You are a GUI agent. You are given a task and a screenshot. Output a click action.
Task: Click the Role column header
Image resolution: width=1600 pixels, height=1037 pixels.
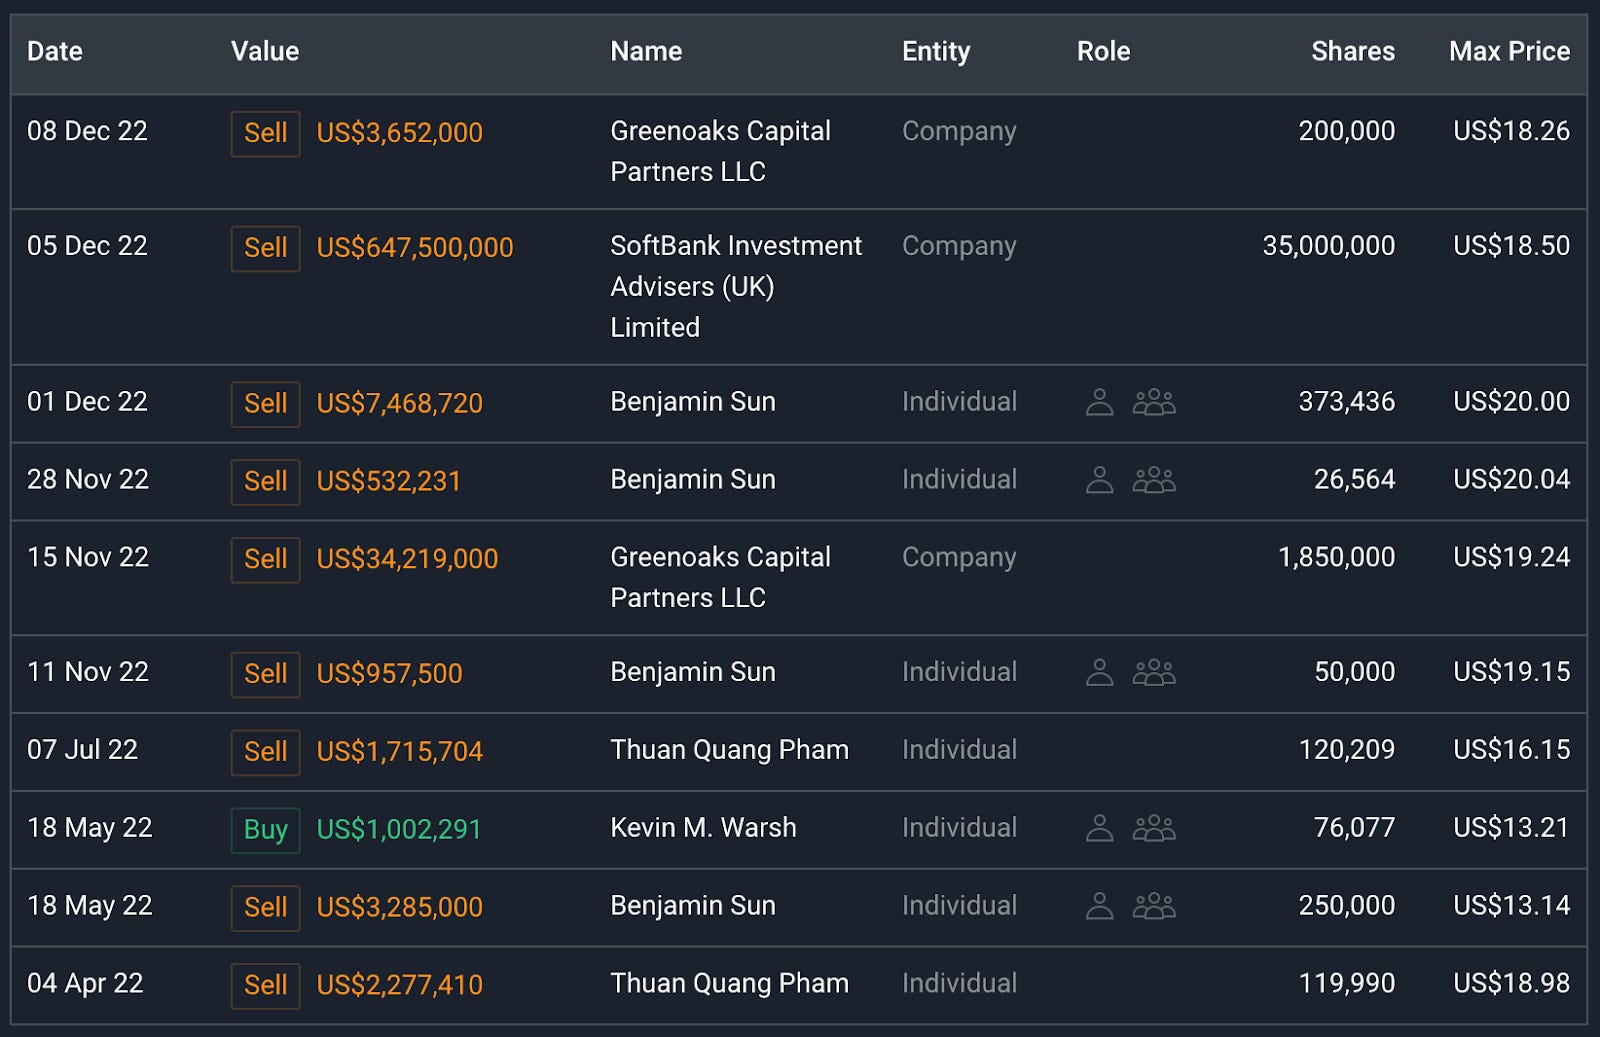(x=1103, y=52)
